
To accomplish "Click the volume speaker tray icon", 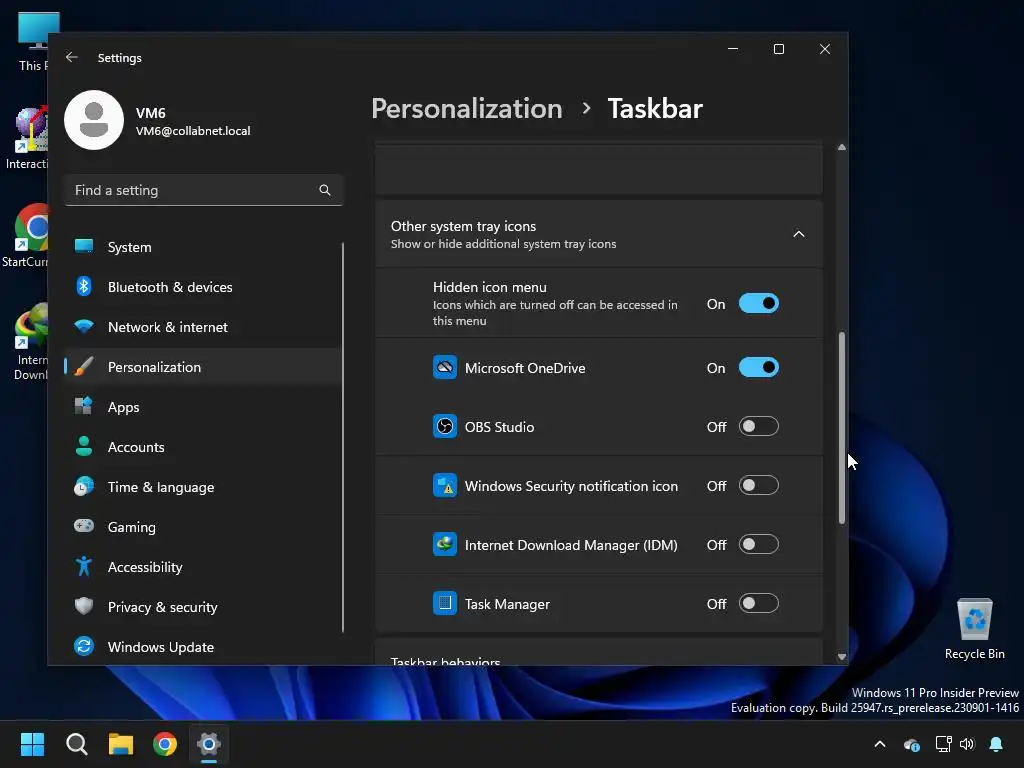I will click(967, 744).
